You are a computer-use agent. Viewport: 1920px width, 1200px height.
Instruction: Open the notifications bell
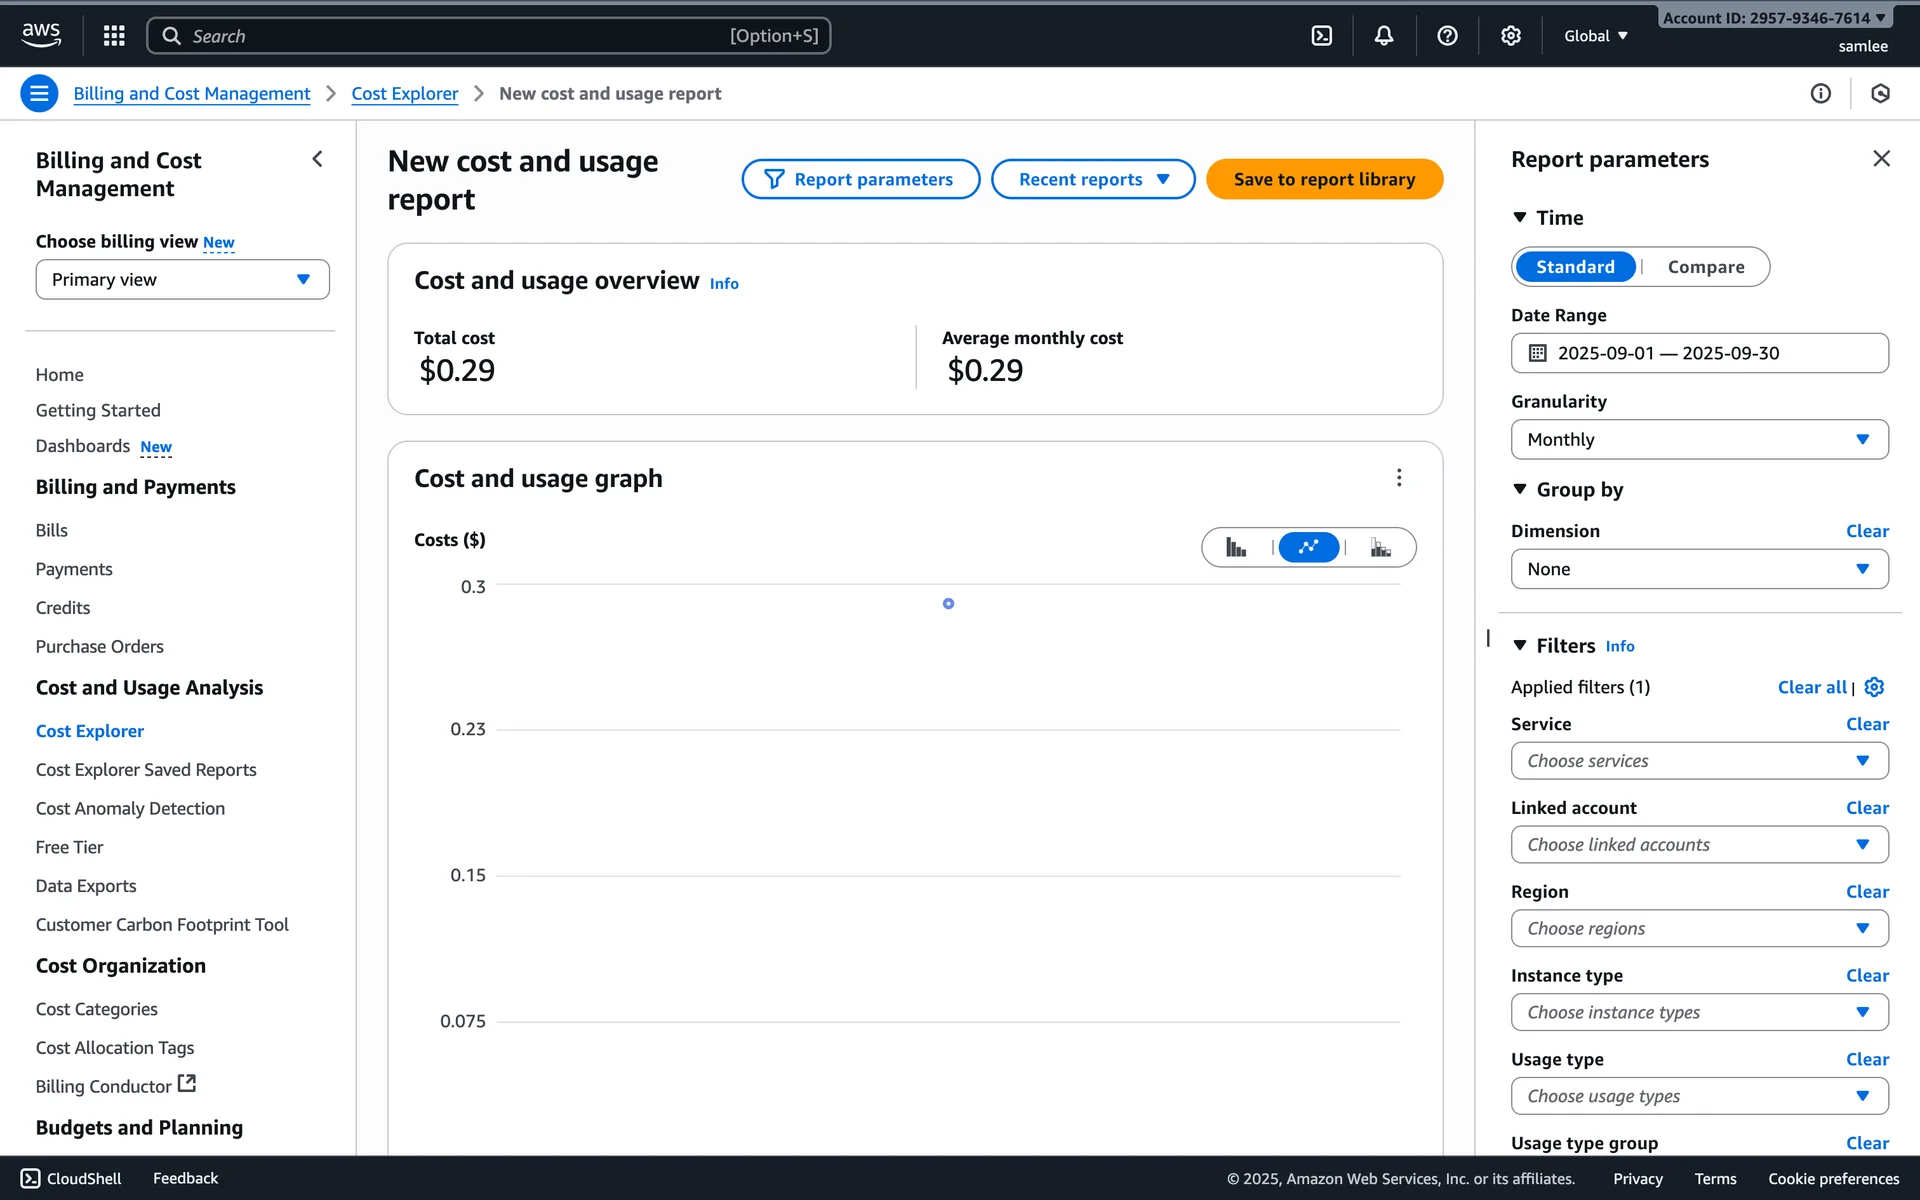1383,36
